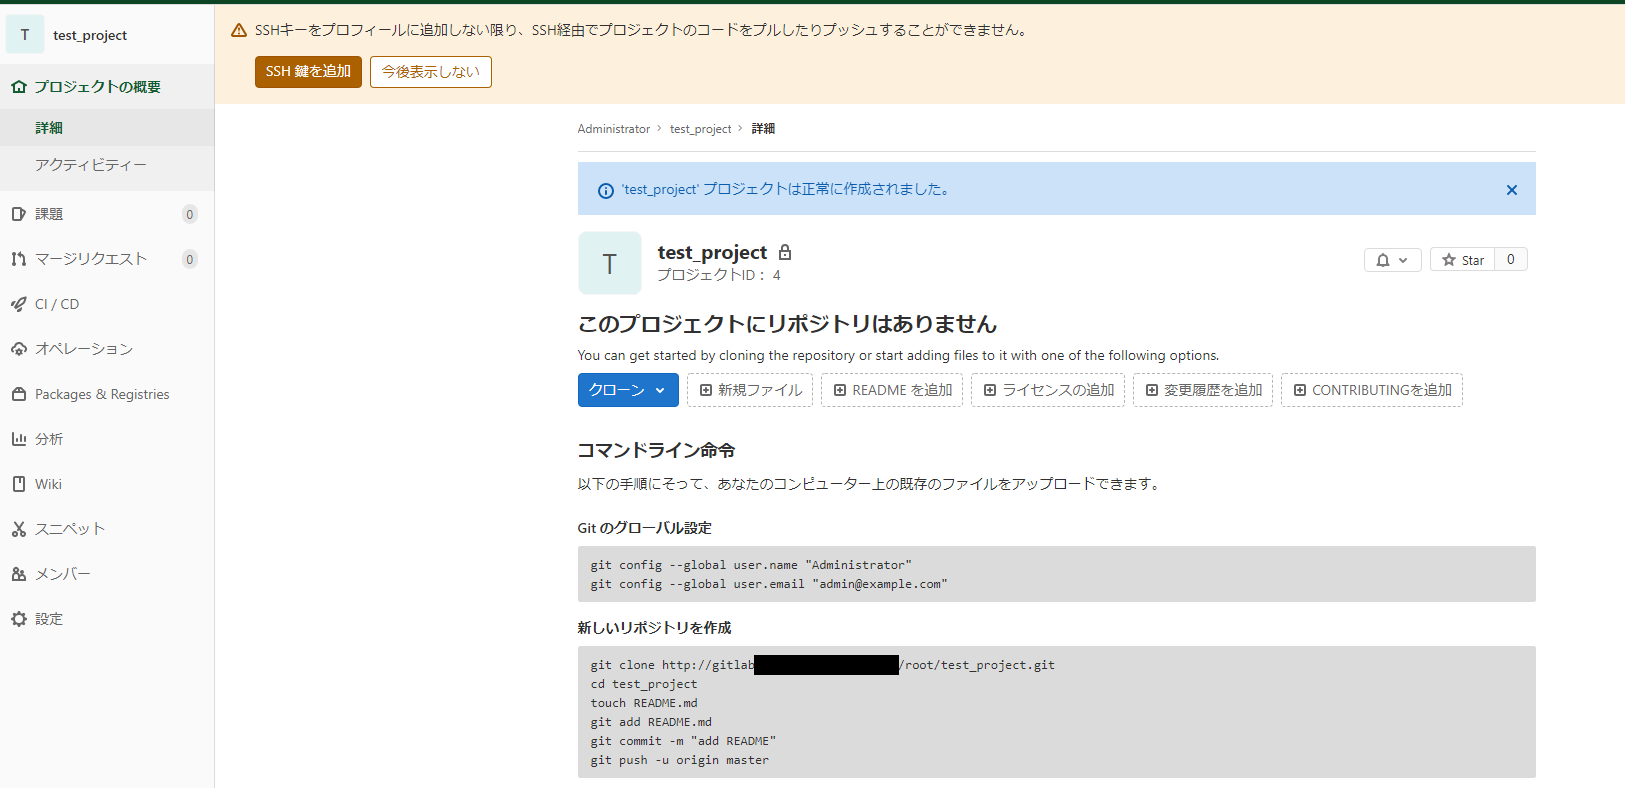Click the CONTRIBUTINGを追加 button
Screen dimensions: 1625x788
(x=1372, y=390)
